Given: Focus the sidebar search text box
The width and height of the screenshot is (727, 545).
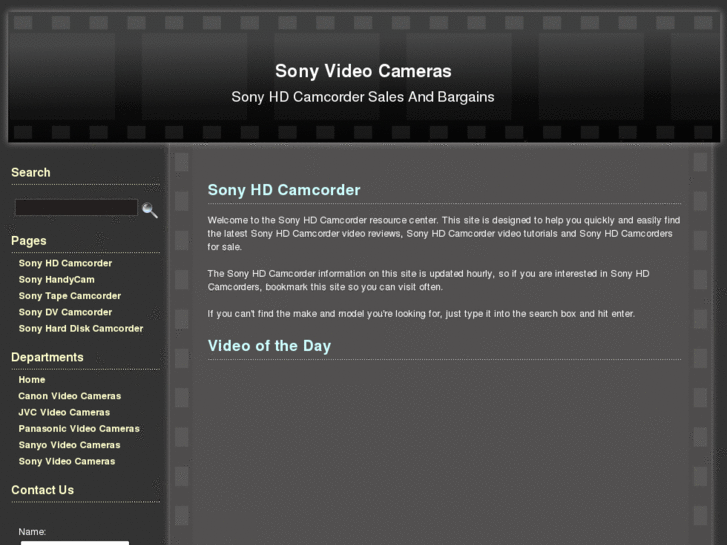Looking at the screenshot, I should point(77,207).
